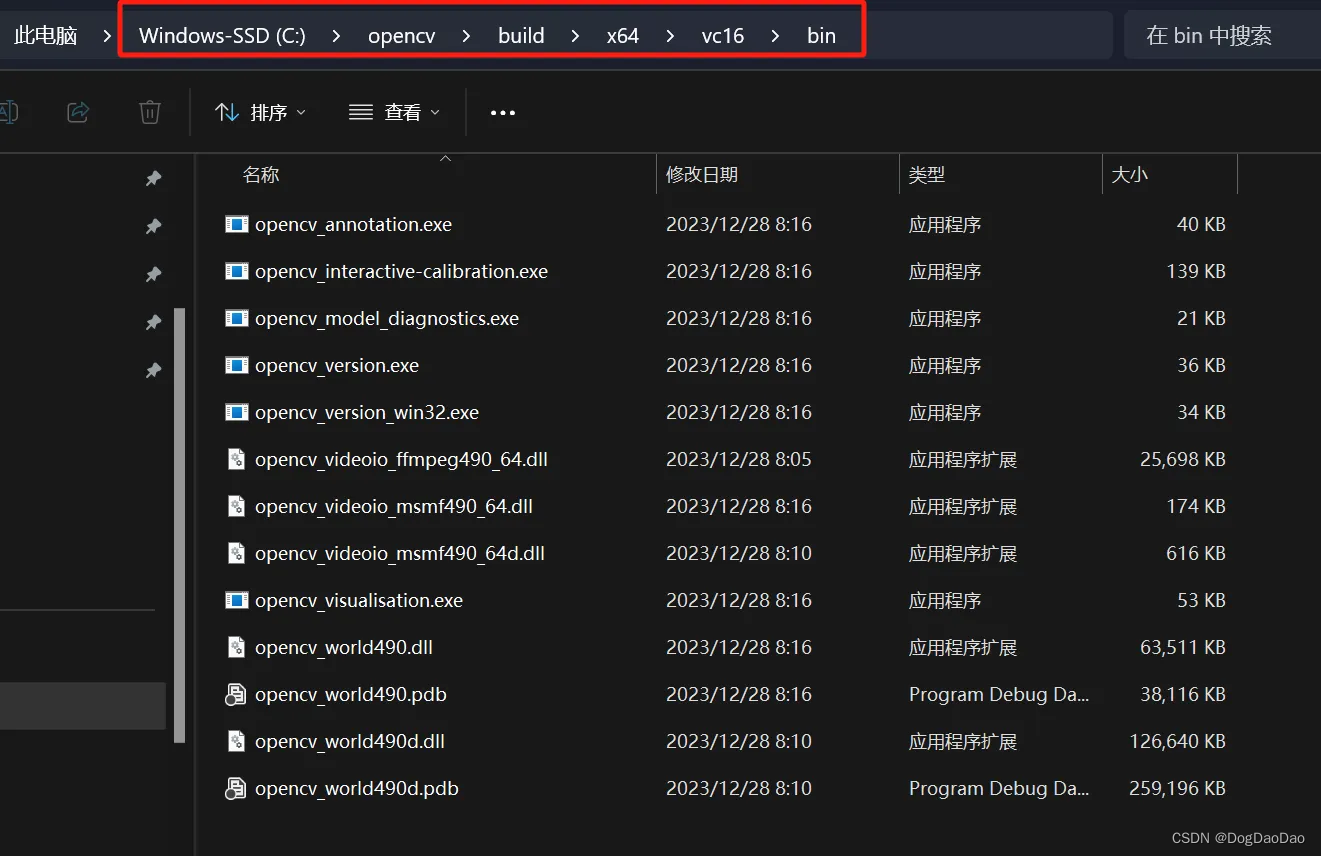The height and width of the screenshot is (856, 1321).
Task: Navigate to Windows-SSD (C:) breadcrumb
Action: 222,36
